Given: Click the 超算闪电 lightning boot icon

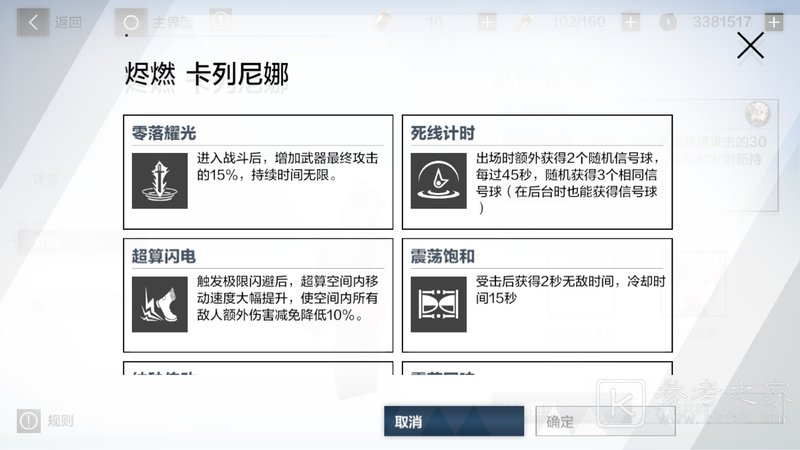Looking at the screenshot, I should 160,305.
